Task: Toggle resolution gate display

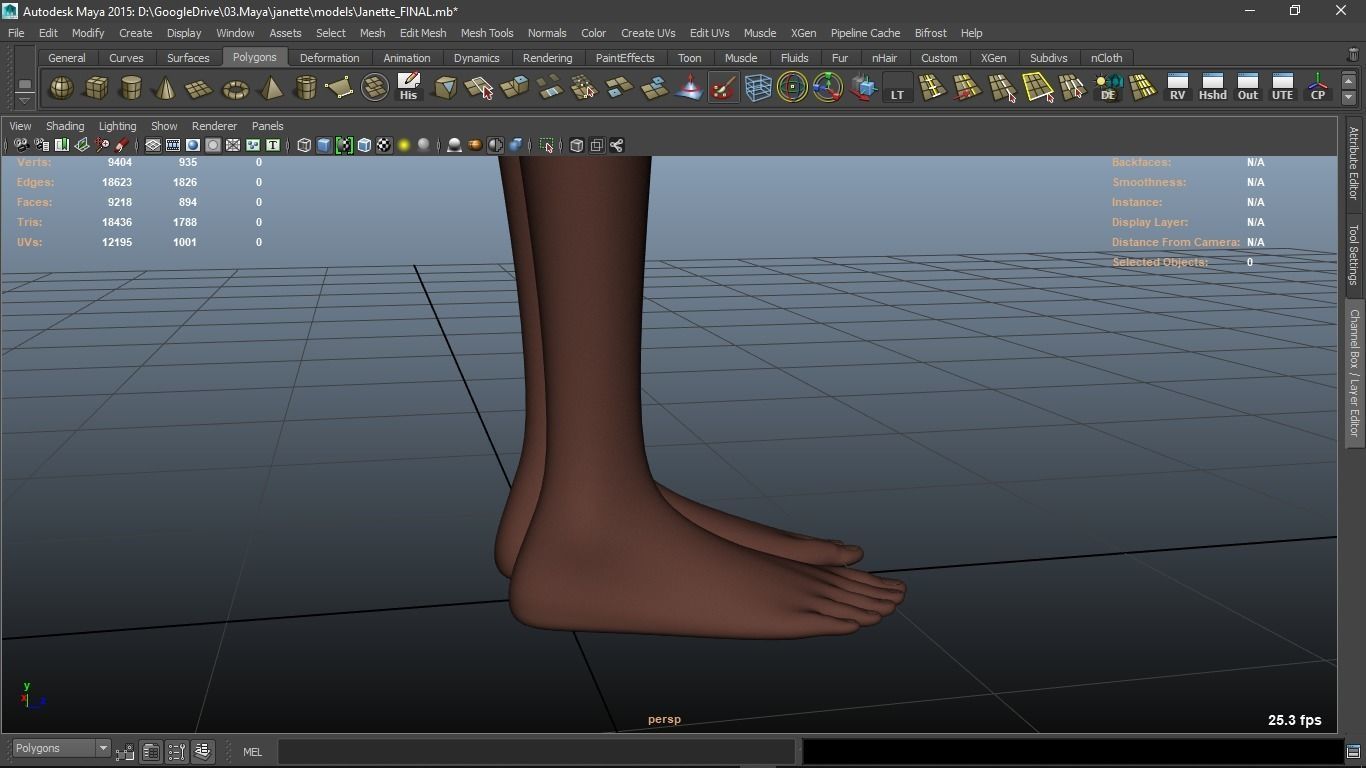Action: point(193,145)
